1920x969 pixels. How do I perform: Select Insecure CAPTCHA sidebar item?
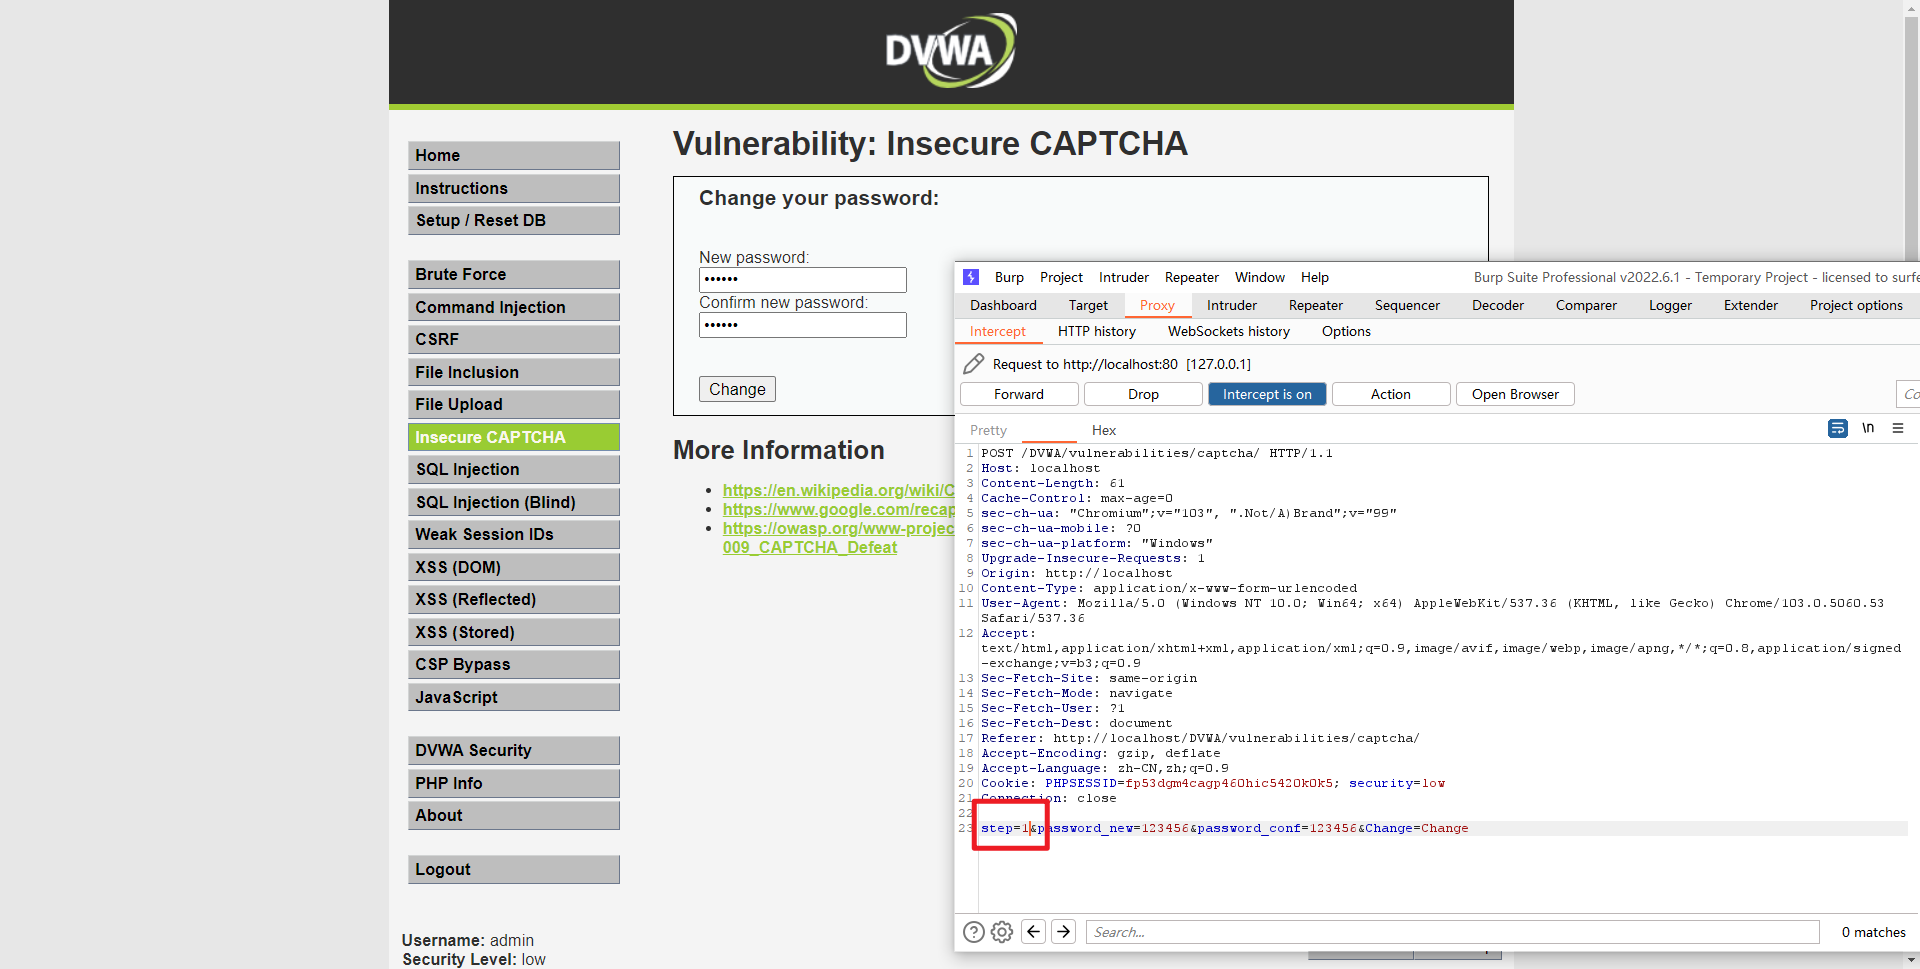tap(514, 437)
